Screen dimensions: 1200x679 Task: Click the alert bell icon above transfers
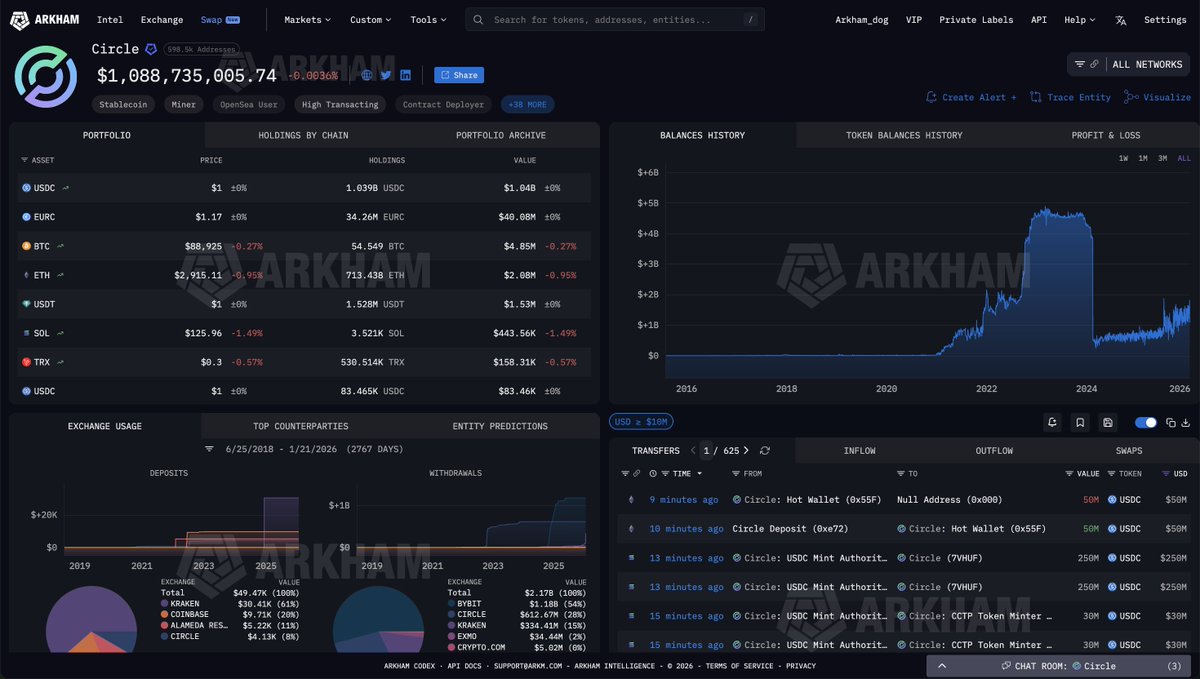coord(1052,423)
